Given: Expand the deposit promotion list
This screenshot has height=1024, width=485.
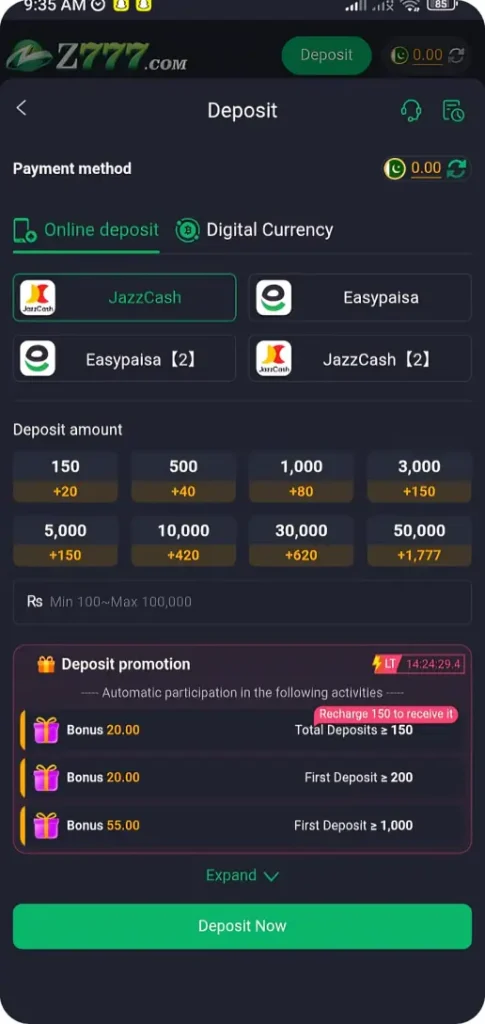Looking at the screenshot, I should click(x=242, y=876).
